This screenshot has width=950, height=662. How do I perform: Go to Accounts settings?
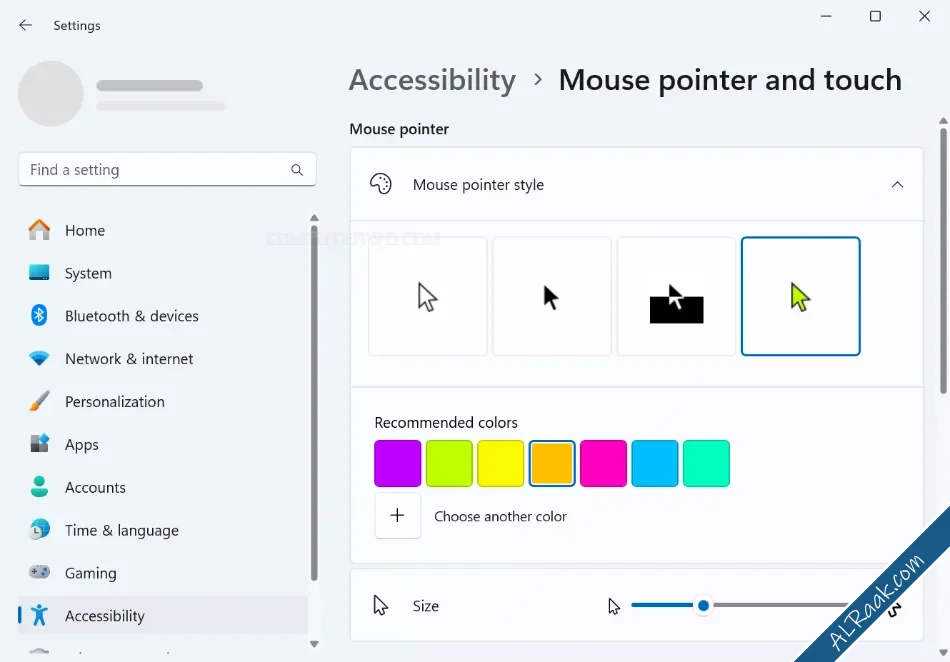(x=164, y=488)
